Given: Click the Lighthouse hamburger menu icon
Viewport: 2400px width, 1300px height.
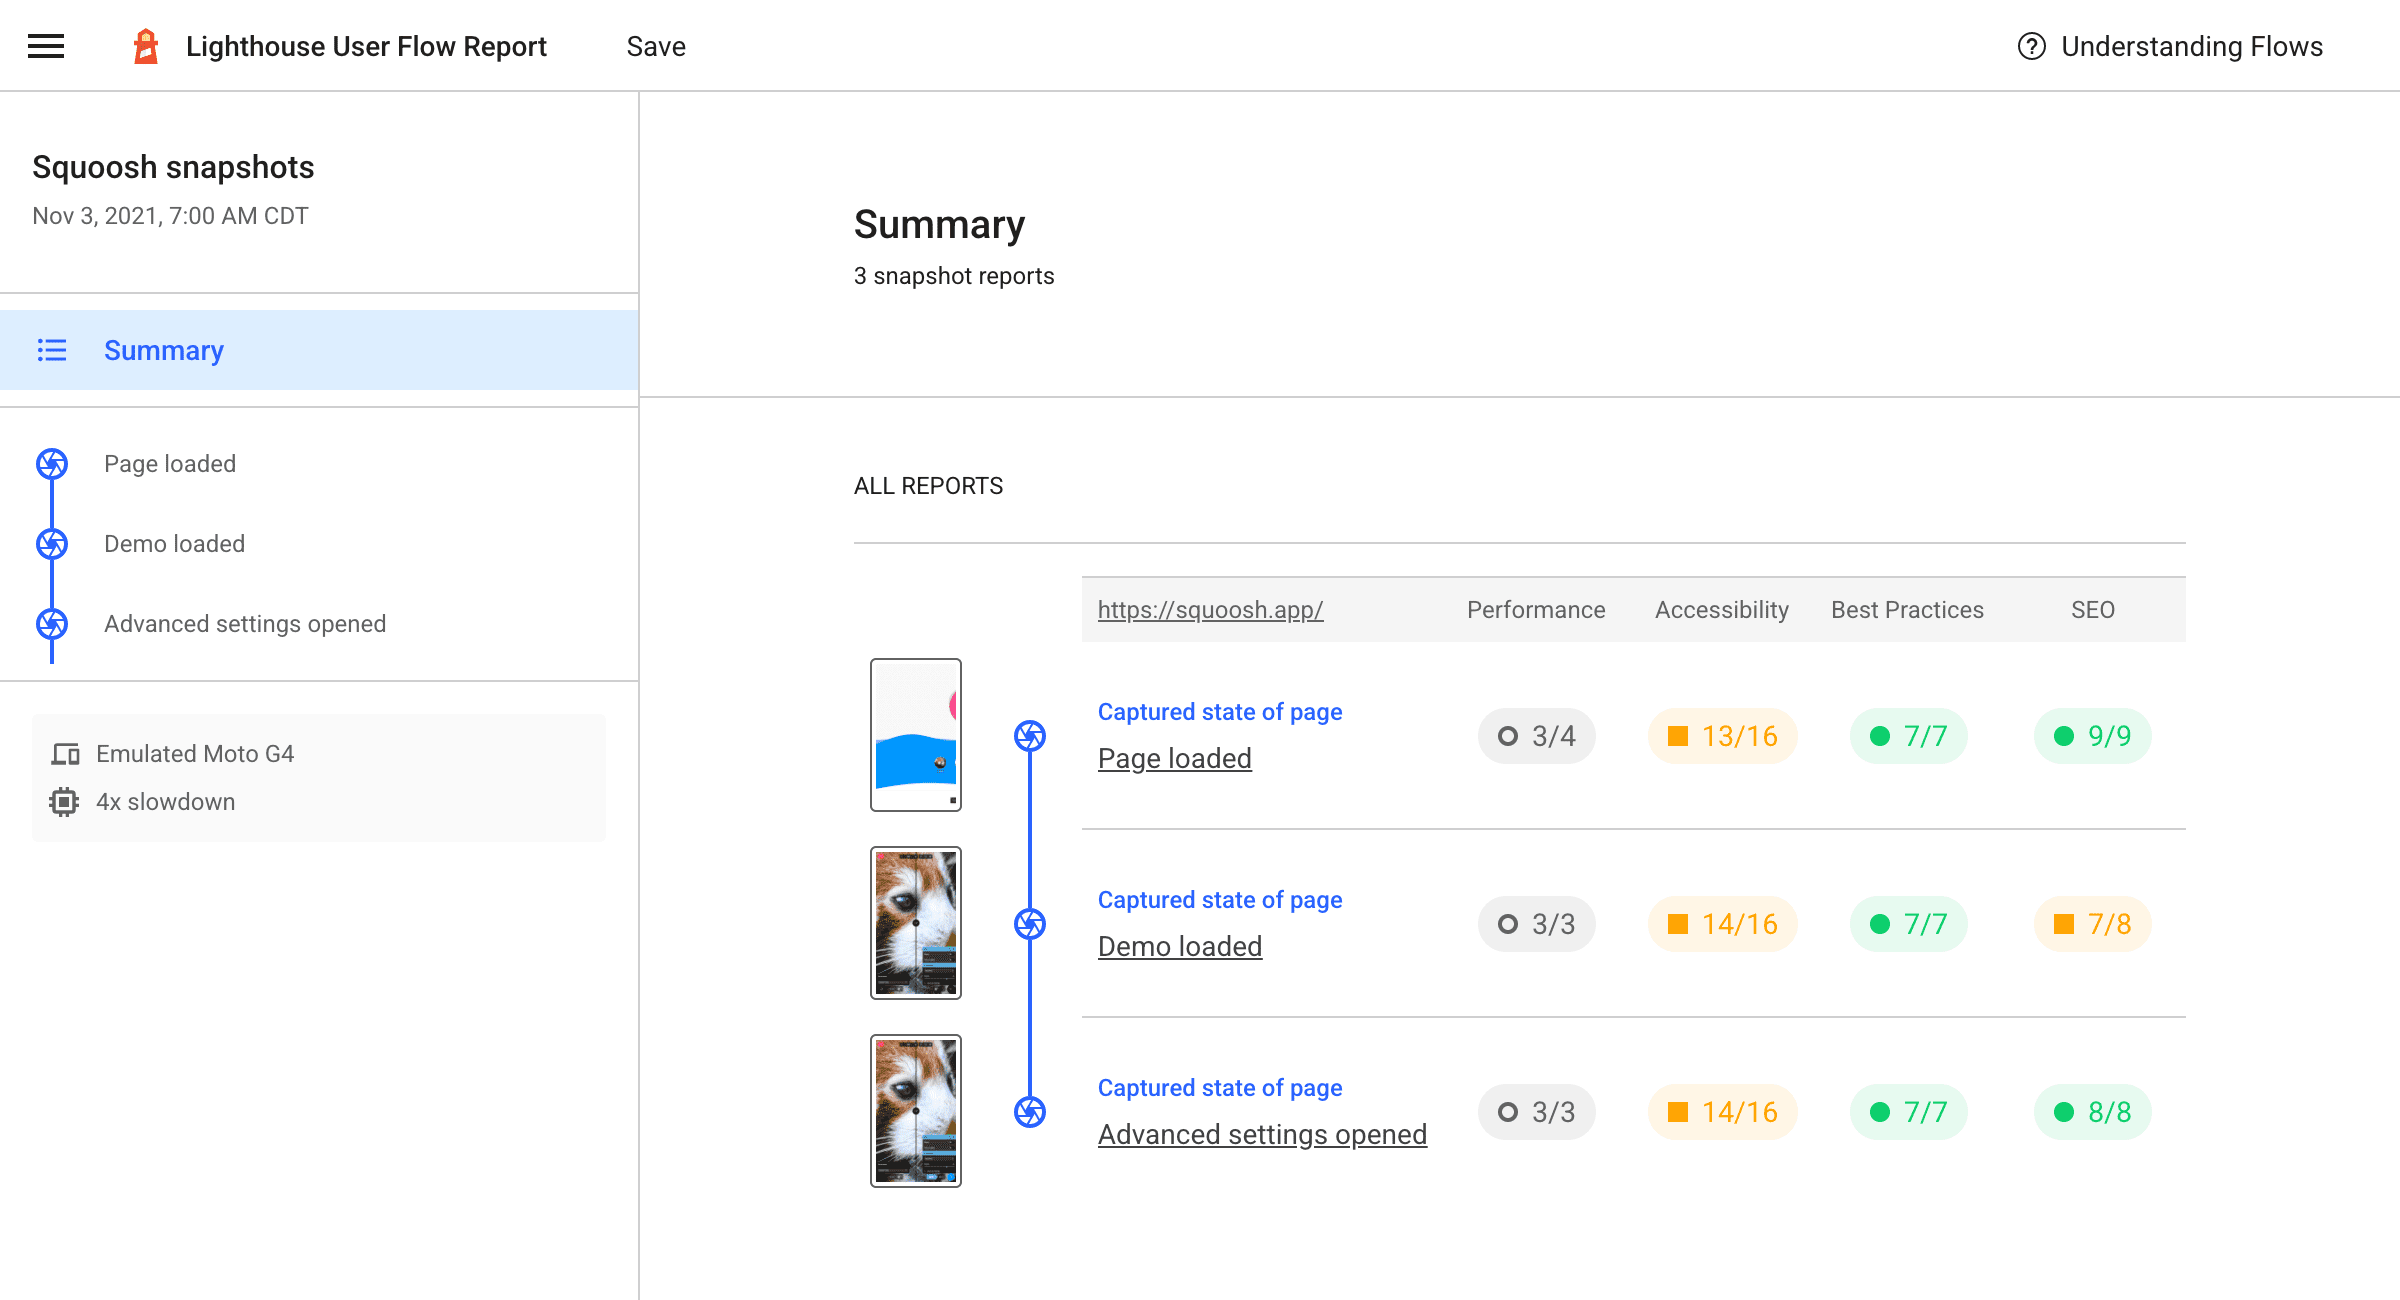Looking at the screenshot, I should click(45, 46).
